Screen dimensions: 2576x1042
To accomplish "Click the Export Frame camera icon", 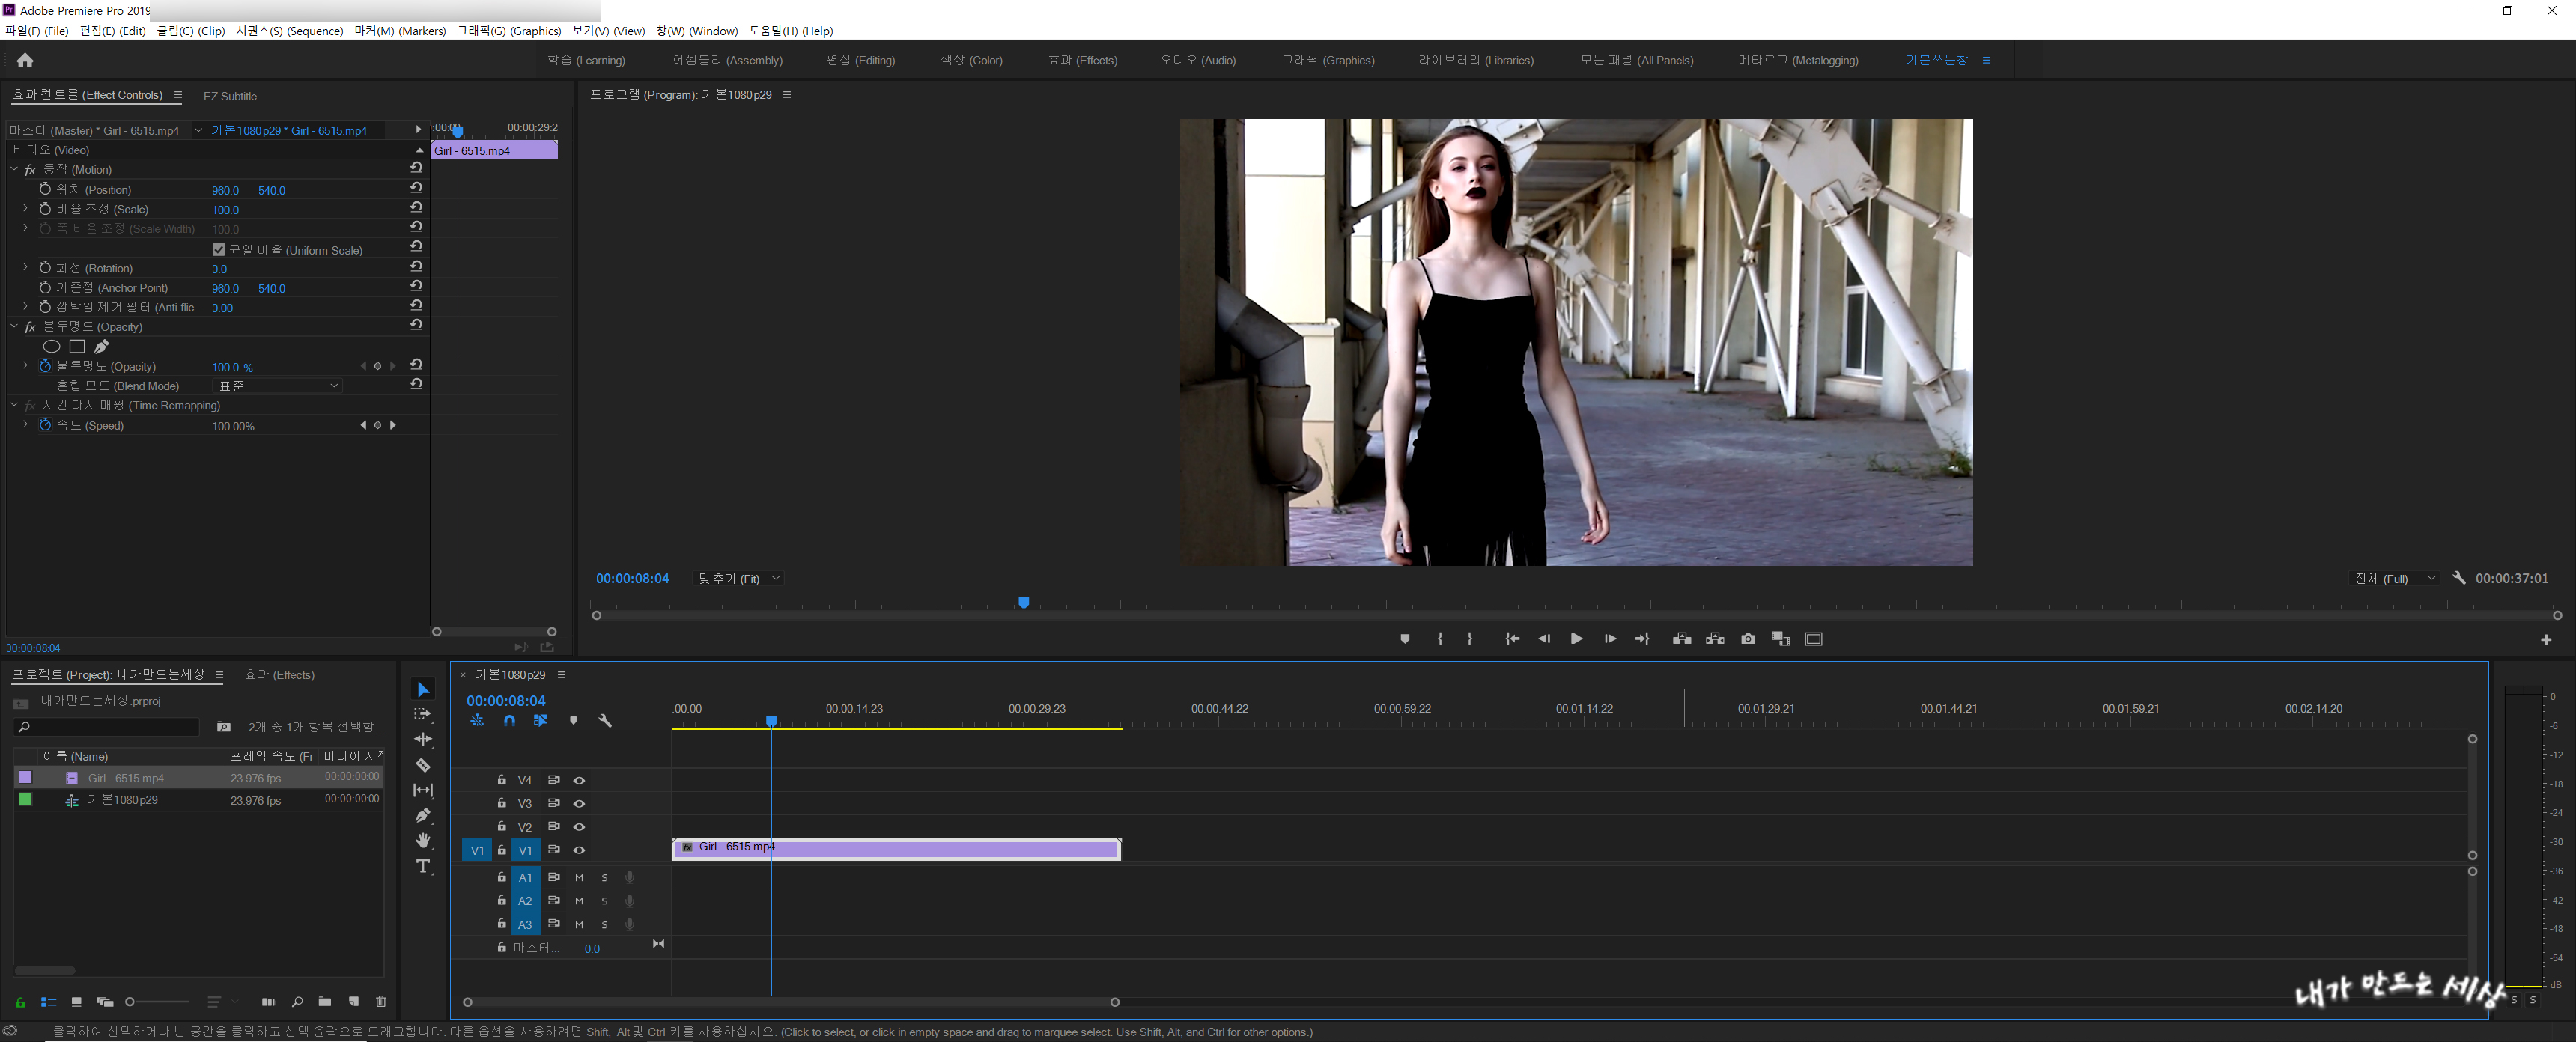I will click(1747, 639).
